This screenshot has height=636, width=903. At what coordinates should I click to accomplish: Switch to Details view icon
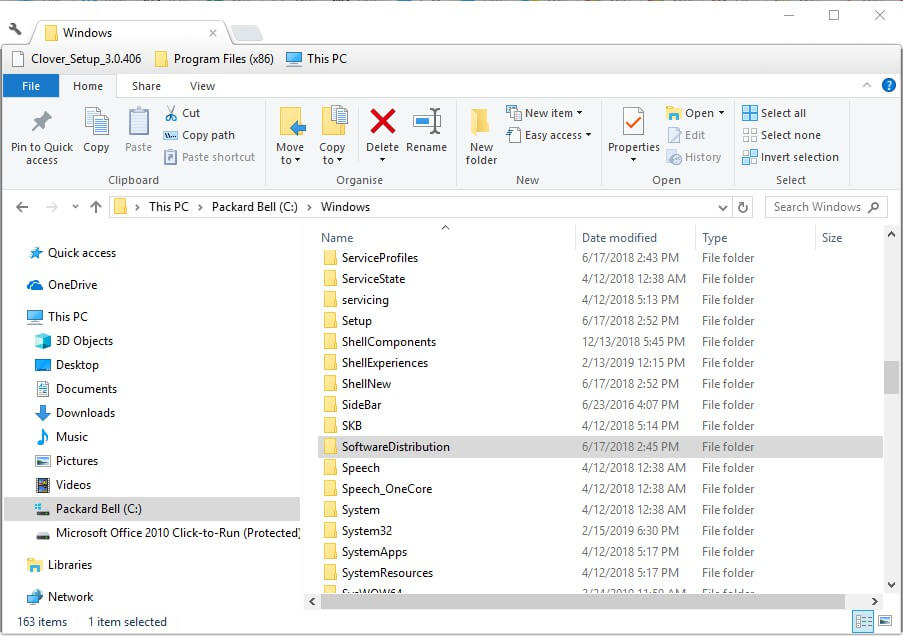(x=864, y=621)
